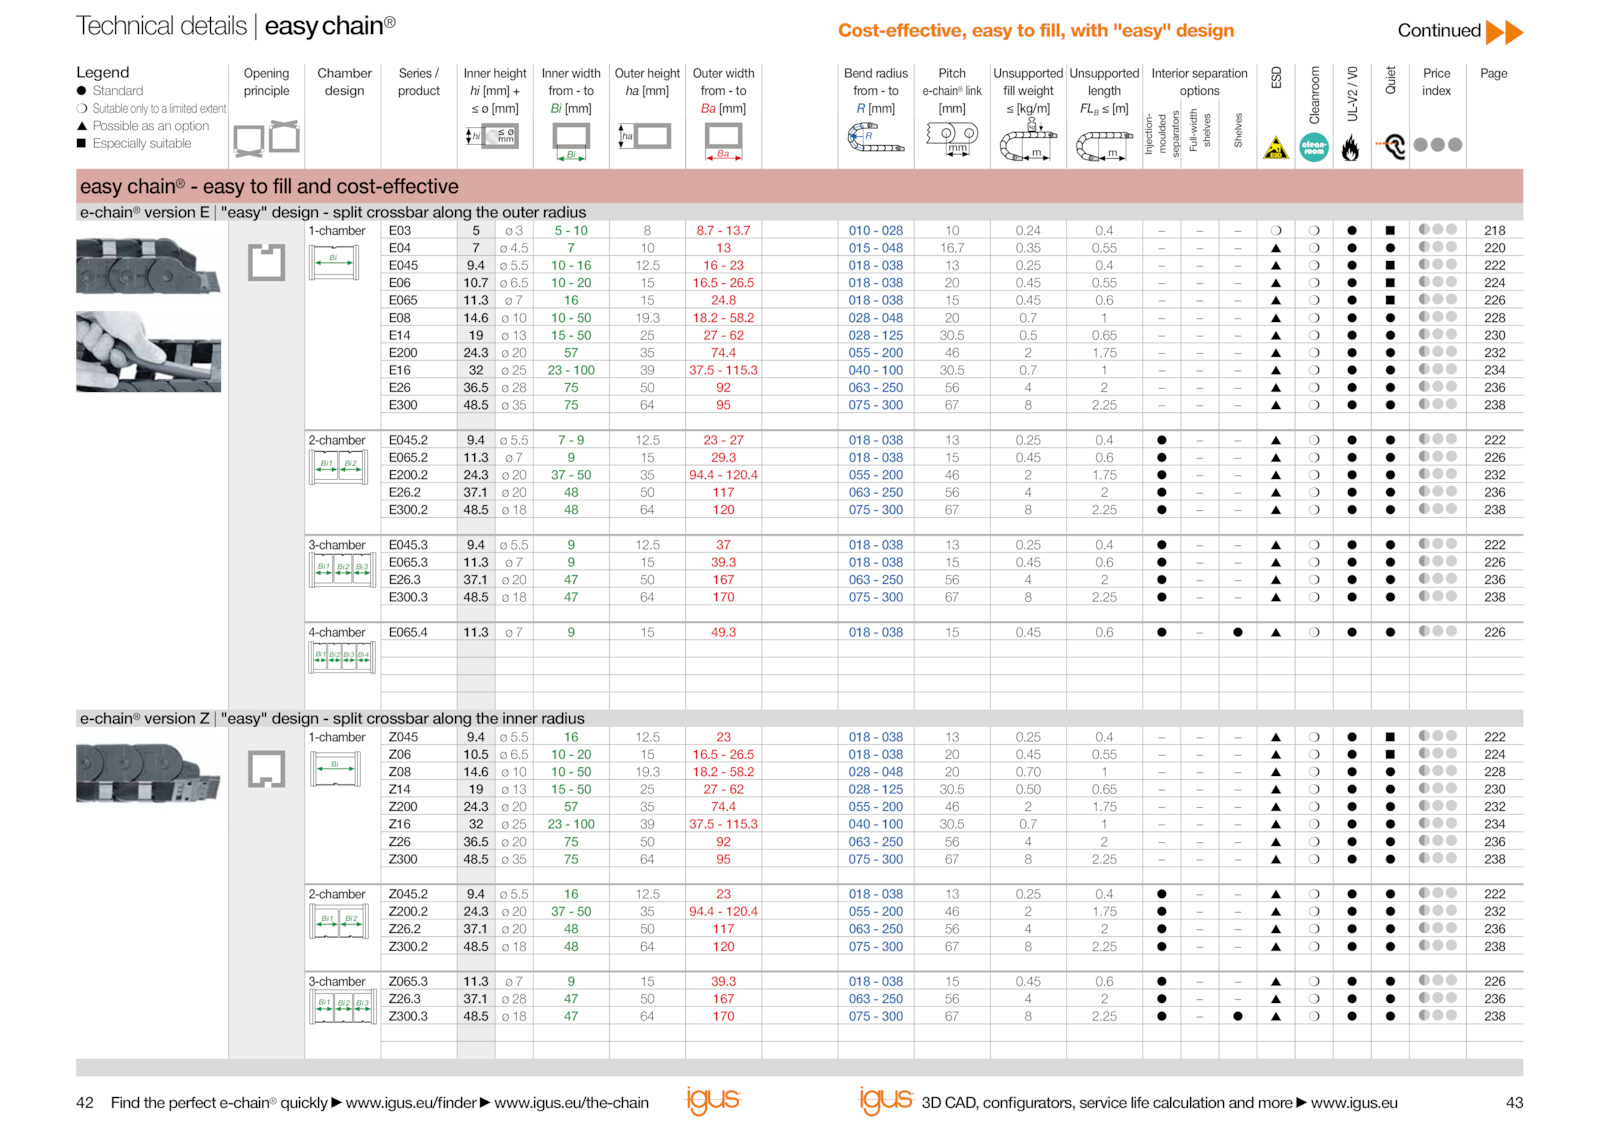Open the www.igus.eu/the-chain link
Viewport: 1600px width, 1131px height.
(572, 1103)
